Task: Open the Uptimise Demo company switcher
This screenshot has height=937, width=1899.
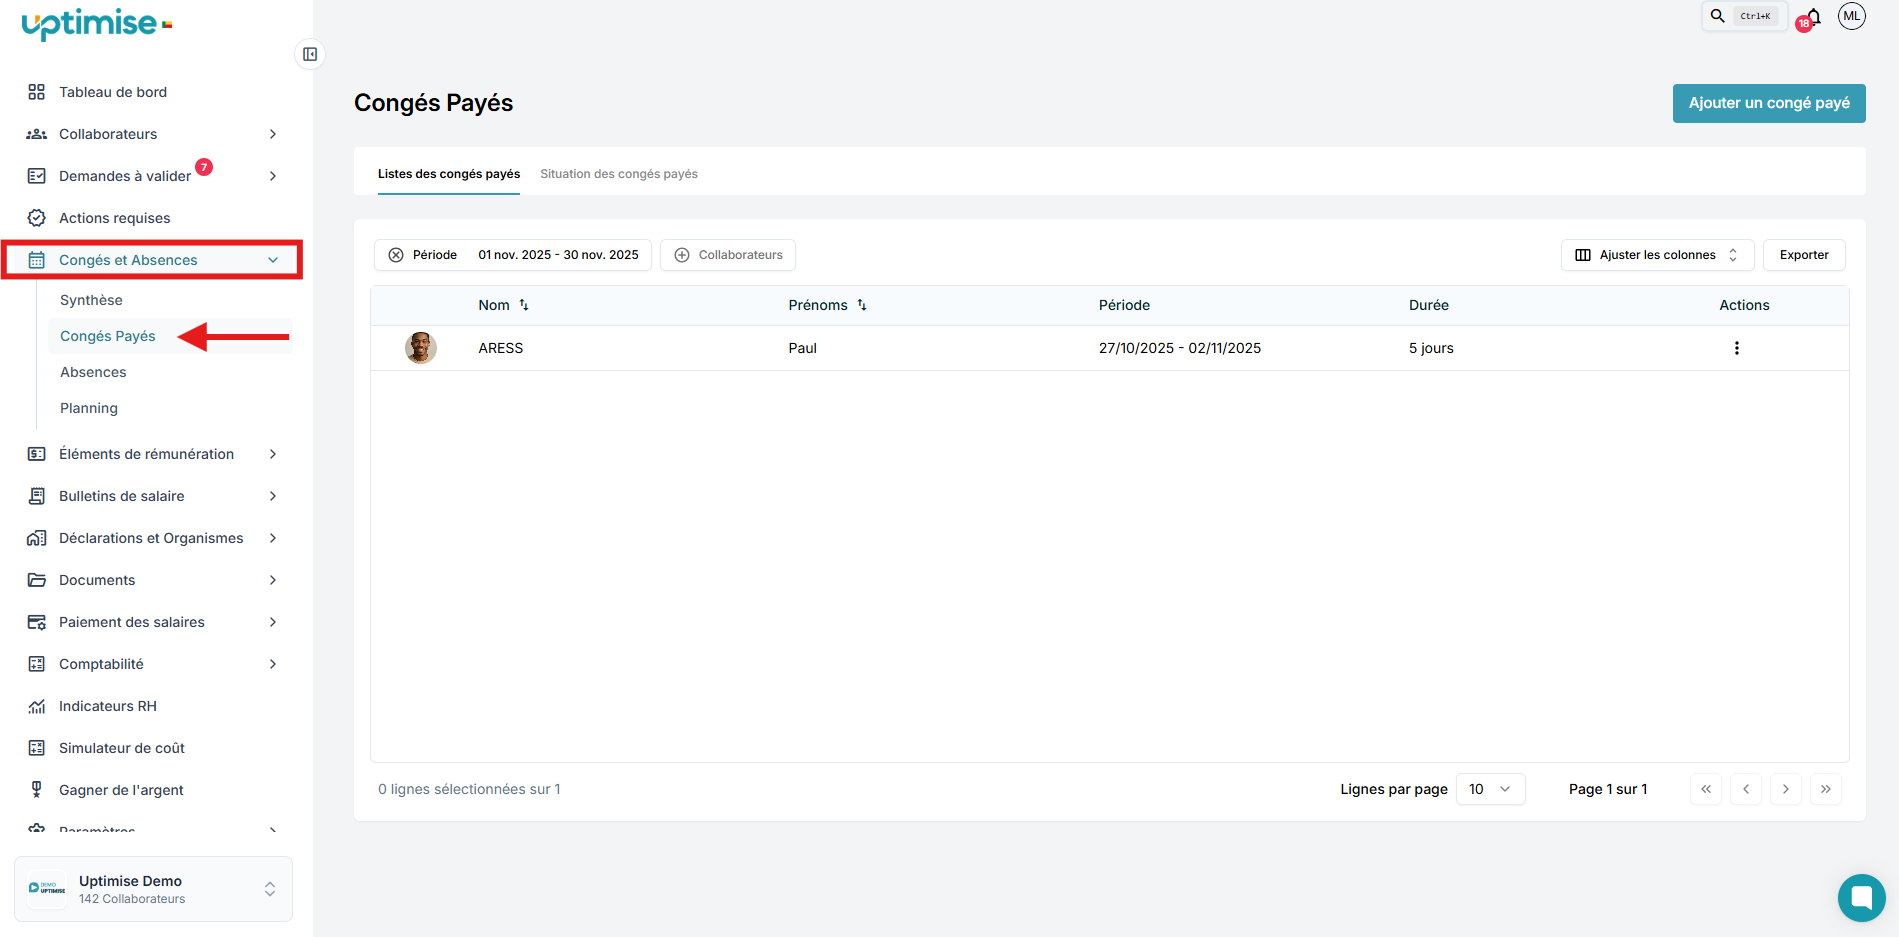Action: (153, 889)
